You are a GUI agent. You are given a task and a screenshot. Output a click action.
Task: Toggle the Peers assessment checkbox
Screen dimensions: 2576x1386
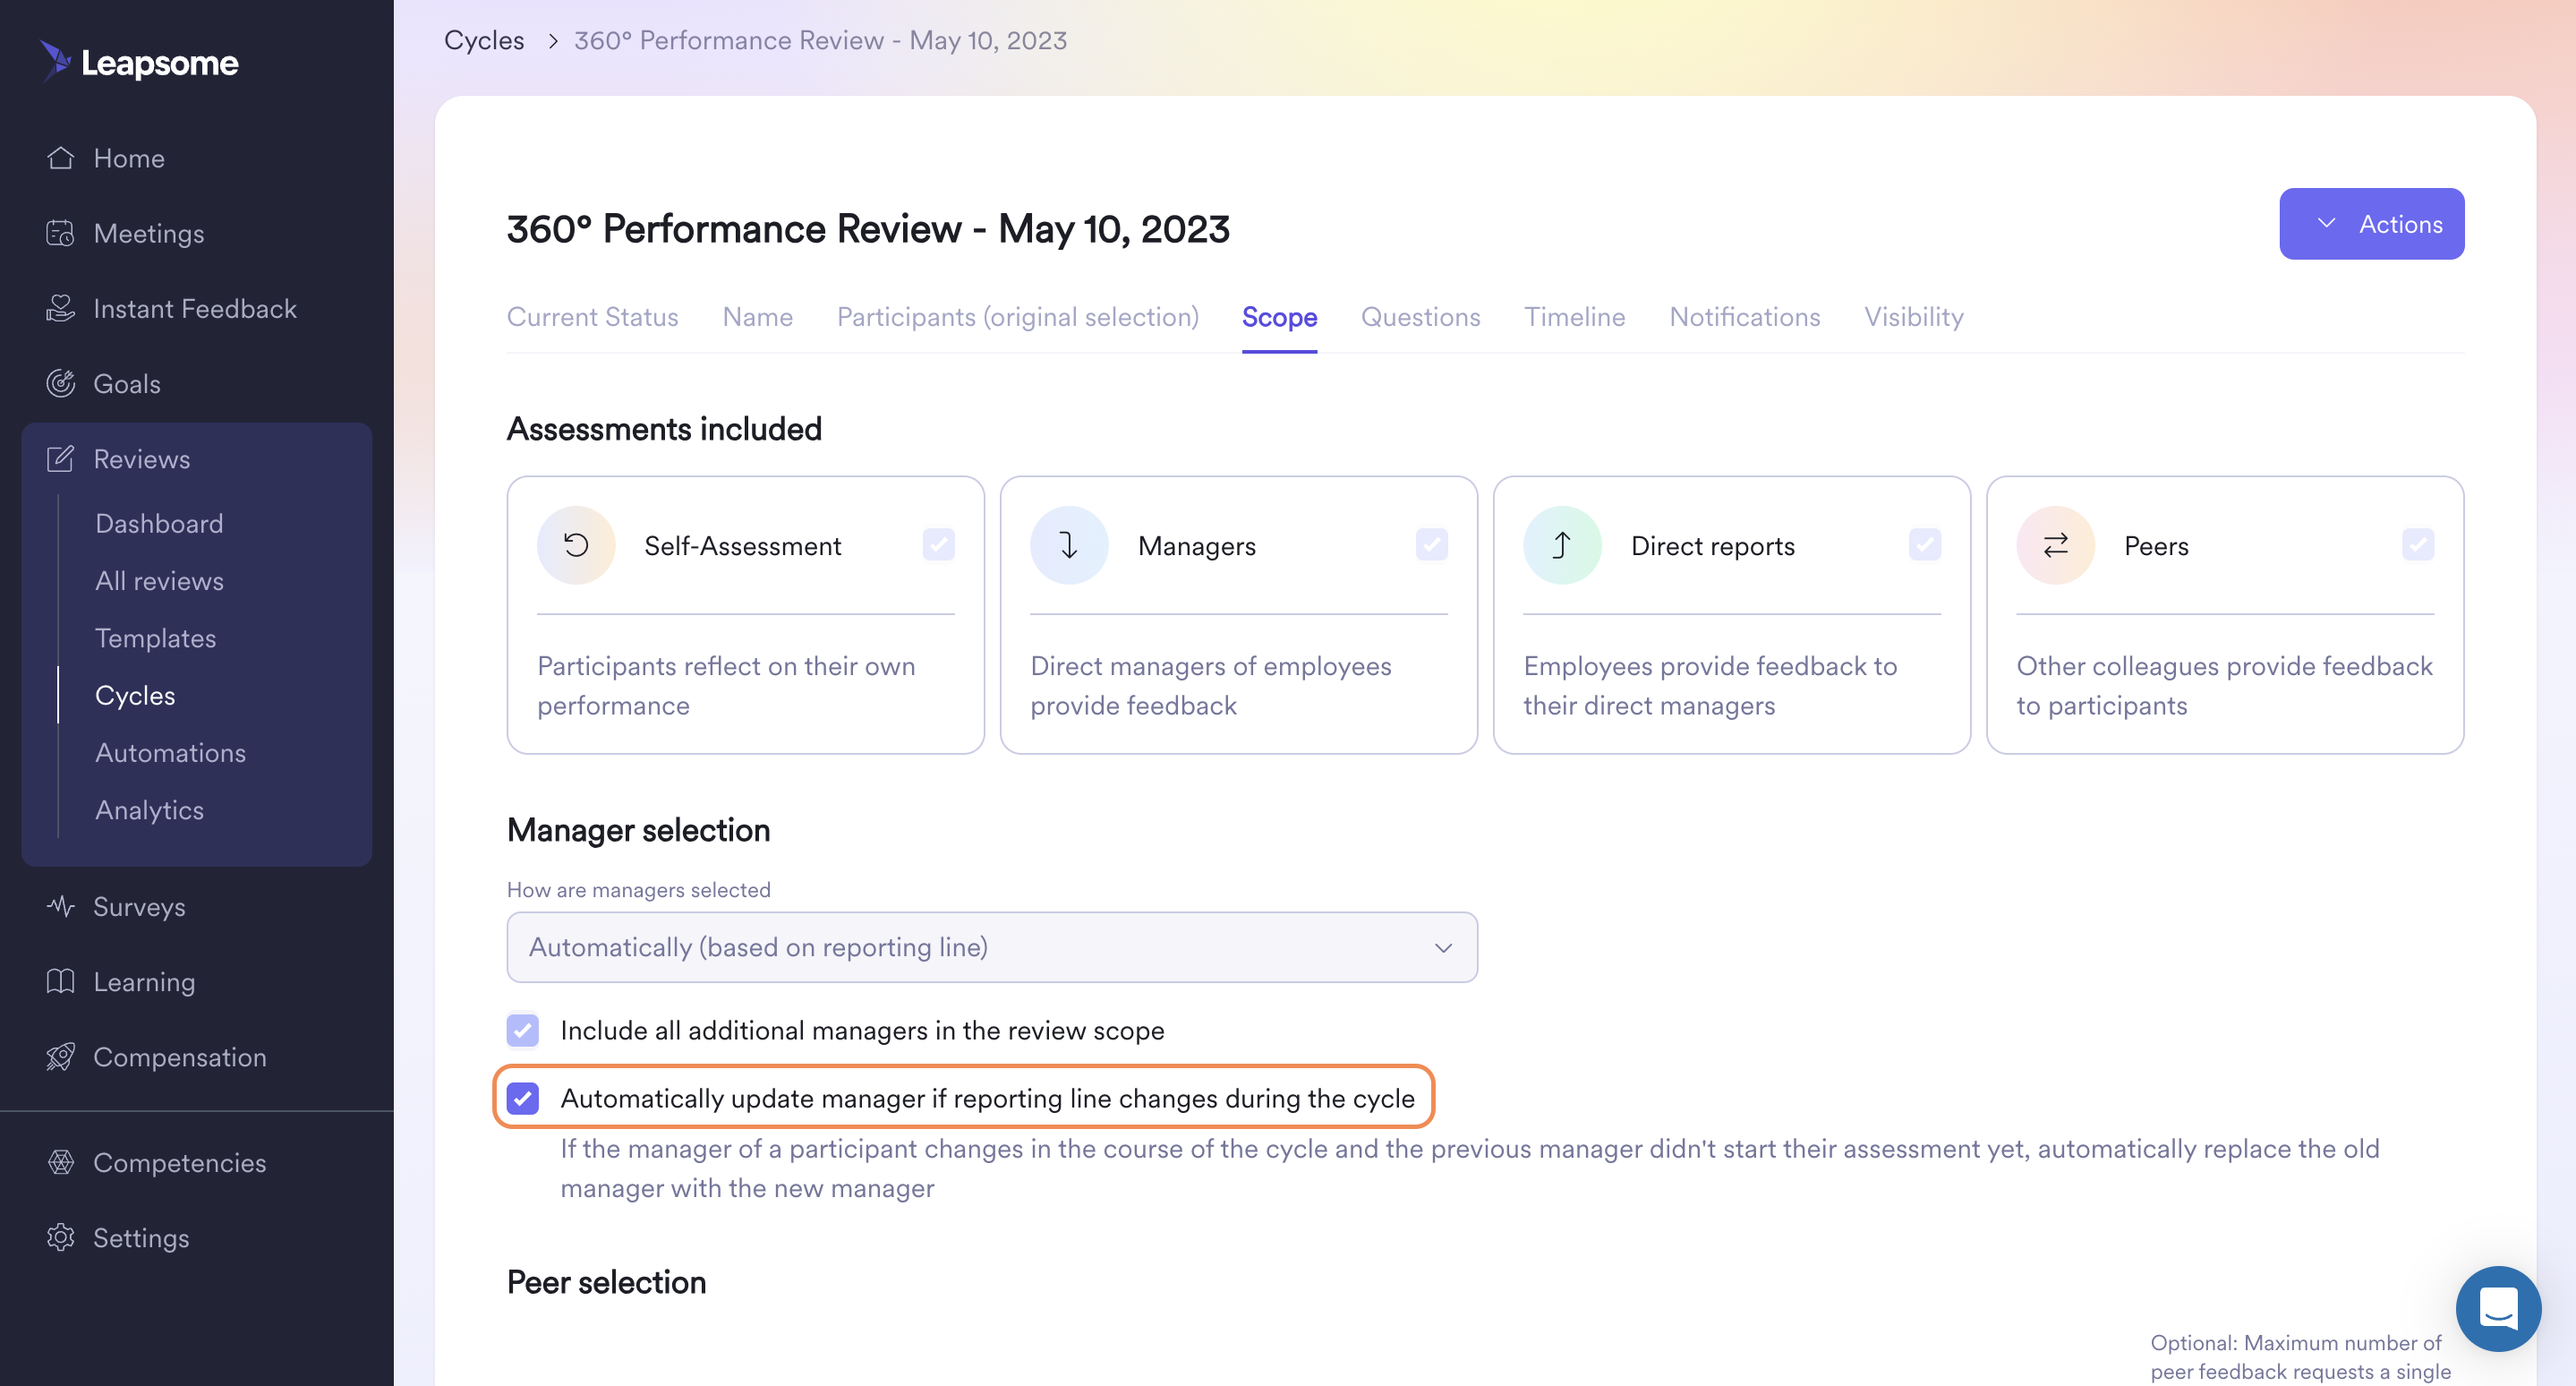[2417, 545]
